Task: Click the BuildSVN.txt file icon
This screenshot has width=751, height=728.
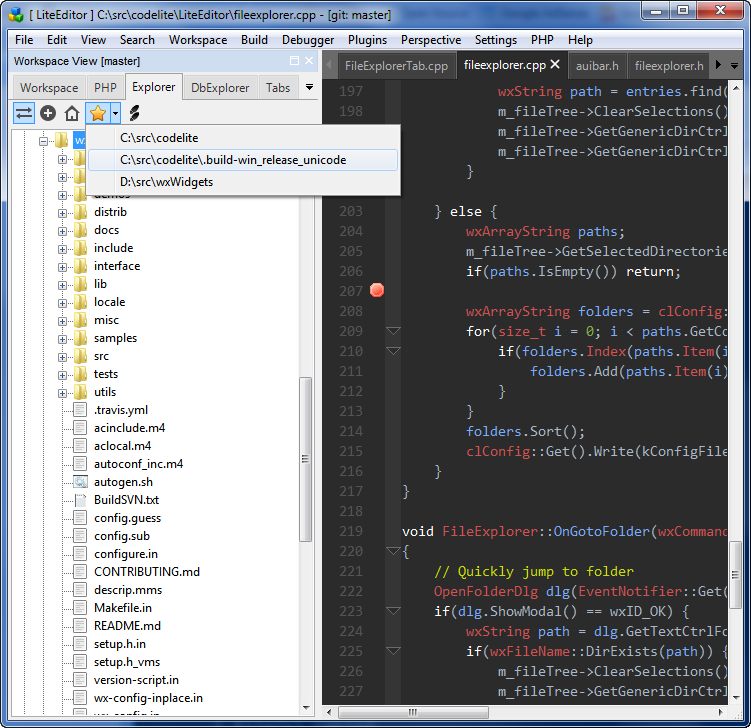Action: [x=80, y=500]
